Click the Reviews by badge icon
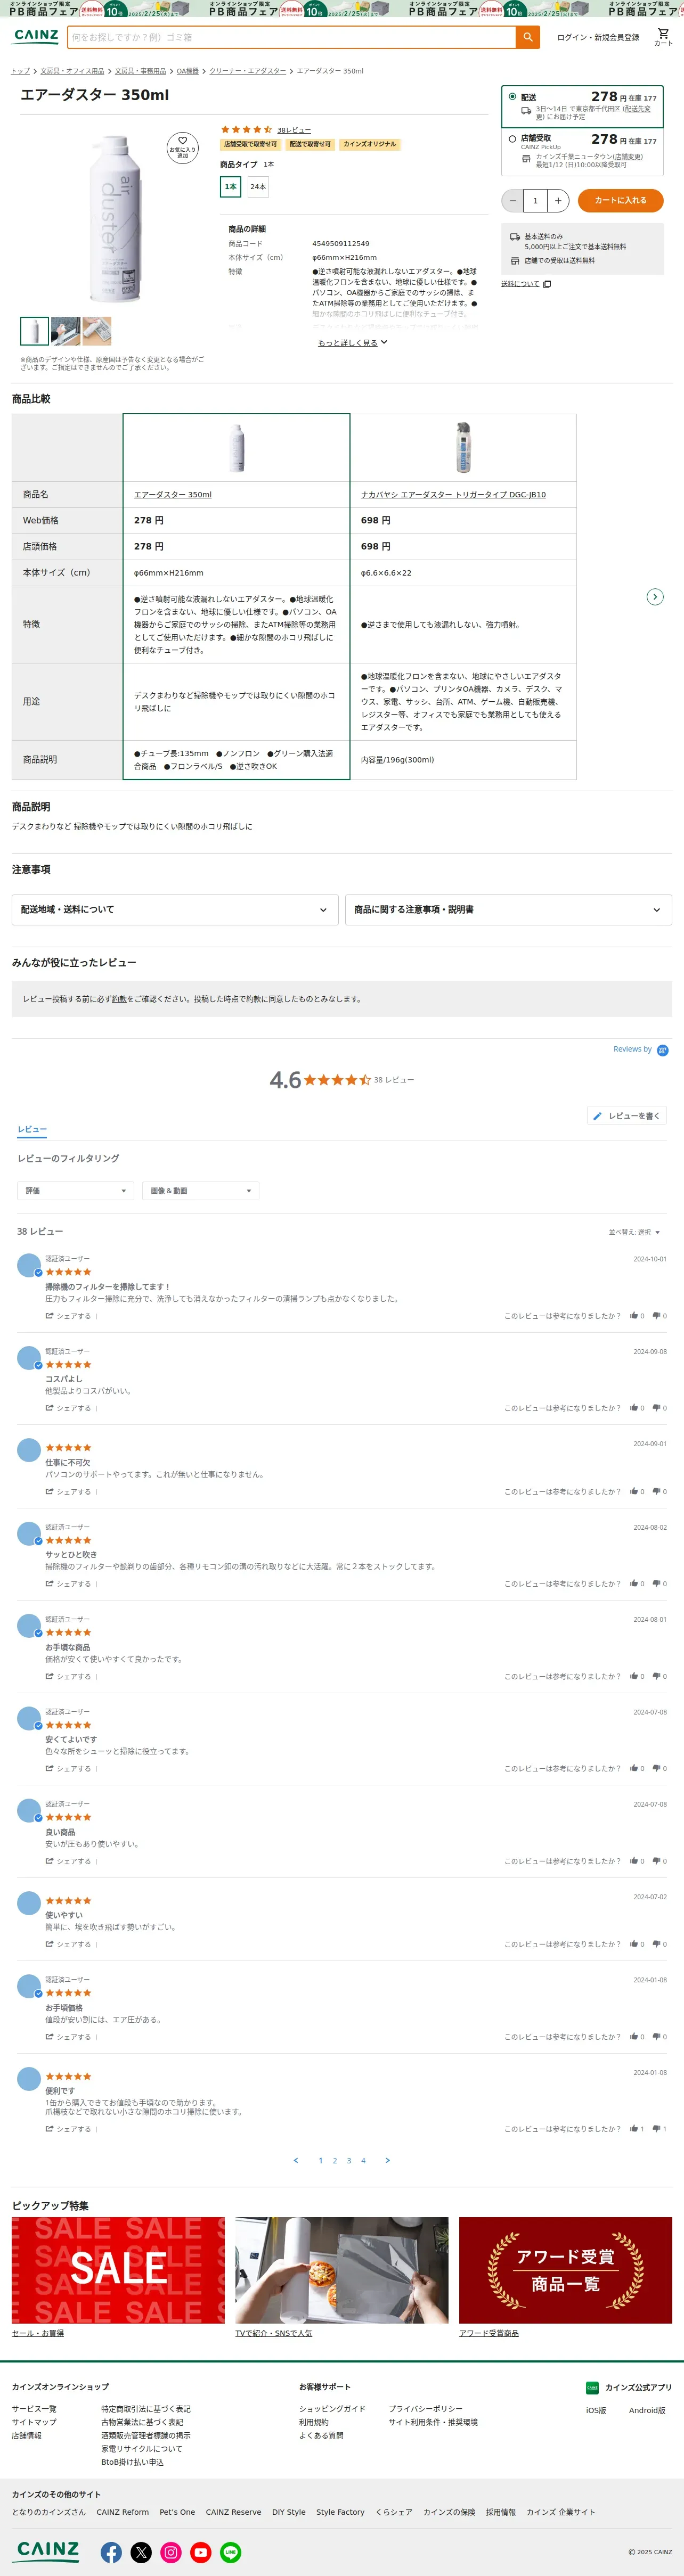 click(662, 1050)
